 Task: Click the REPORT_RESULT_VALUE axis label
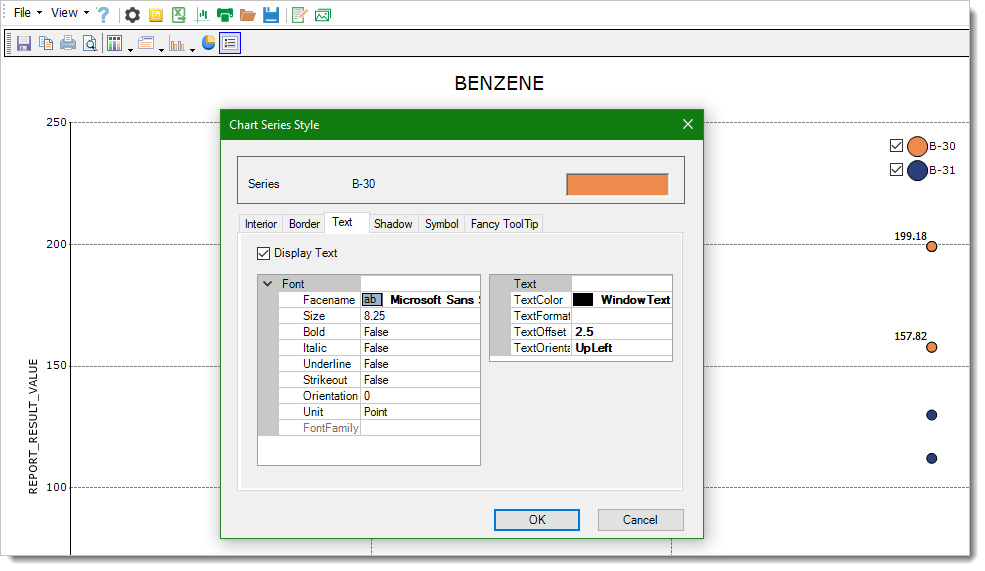coord(33,427)
